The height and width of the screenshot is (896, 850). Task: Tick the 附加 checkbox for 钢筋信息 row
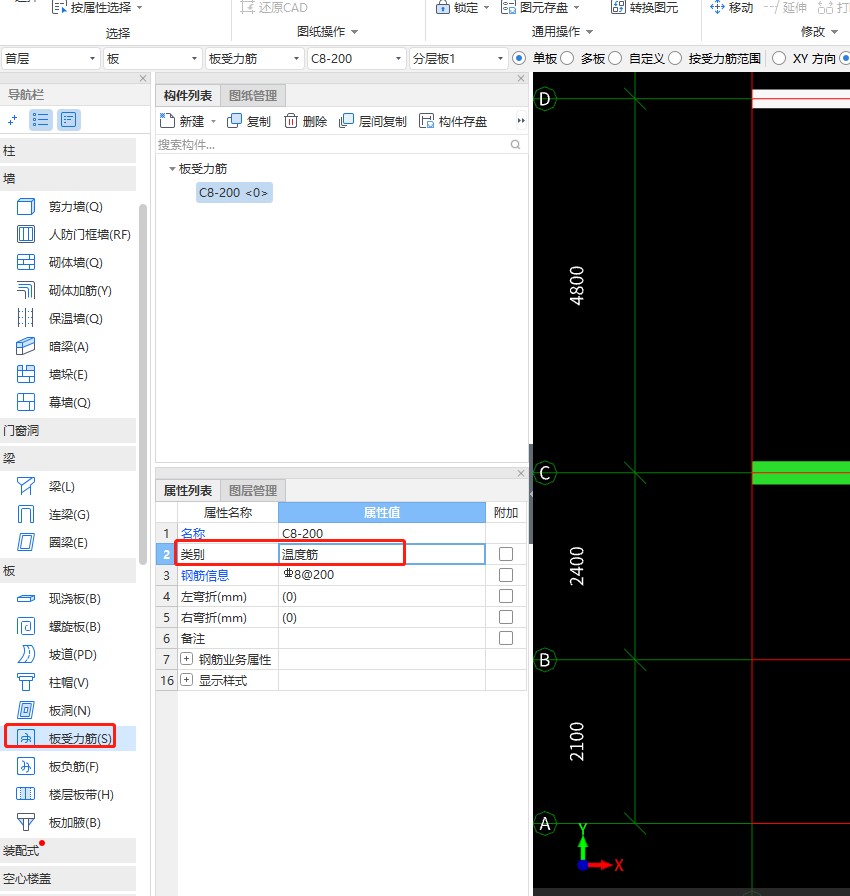(x=506, y=575)
